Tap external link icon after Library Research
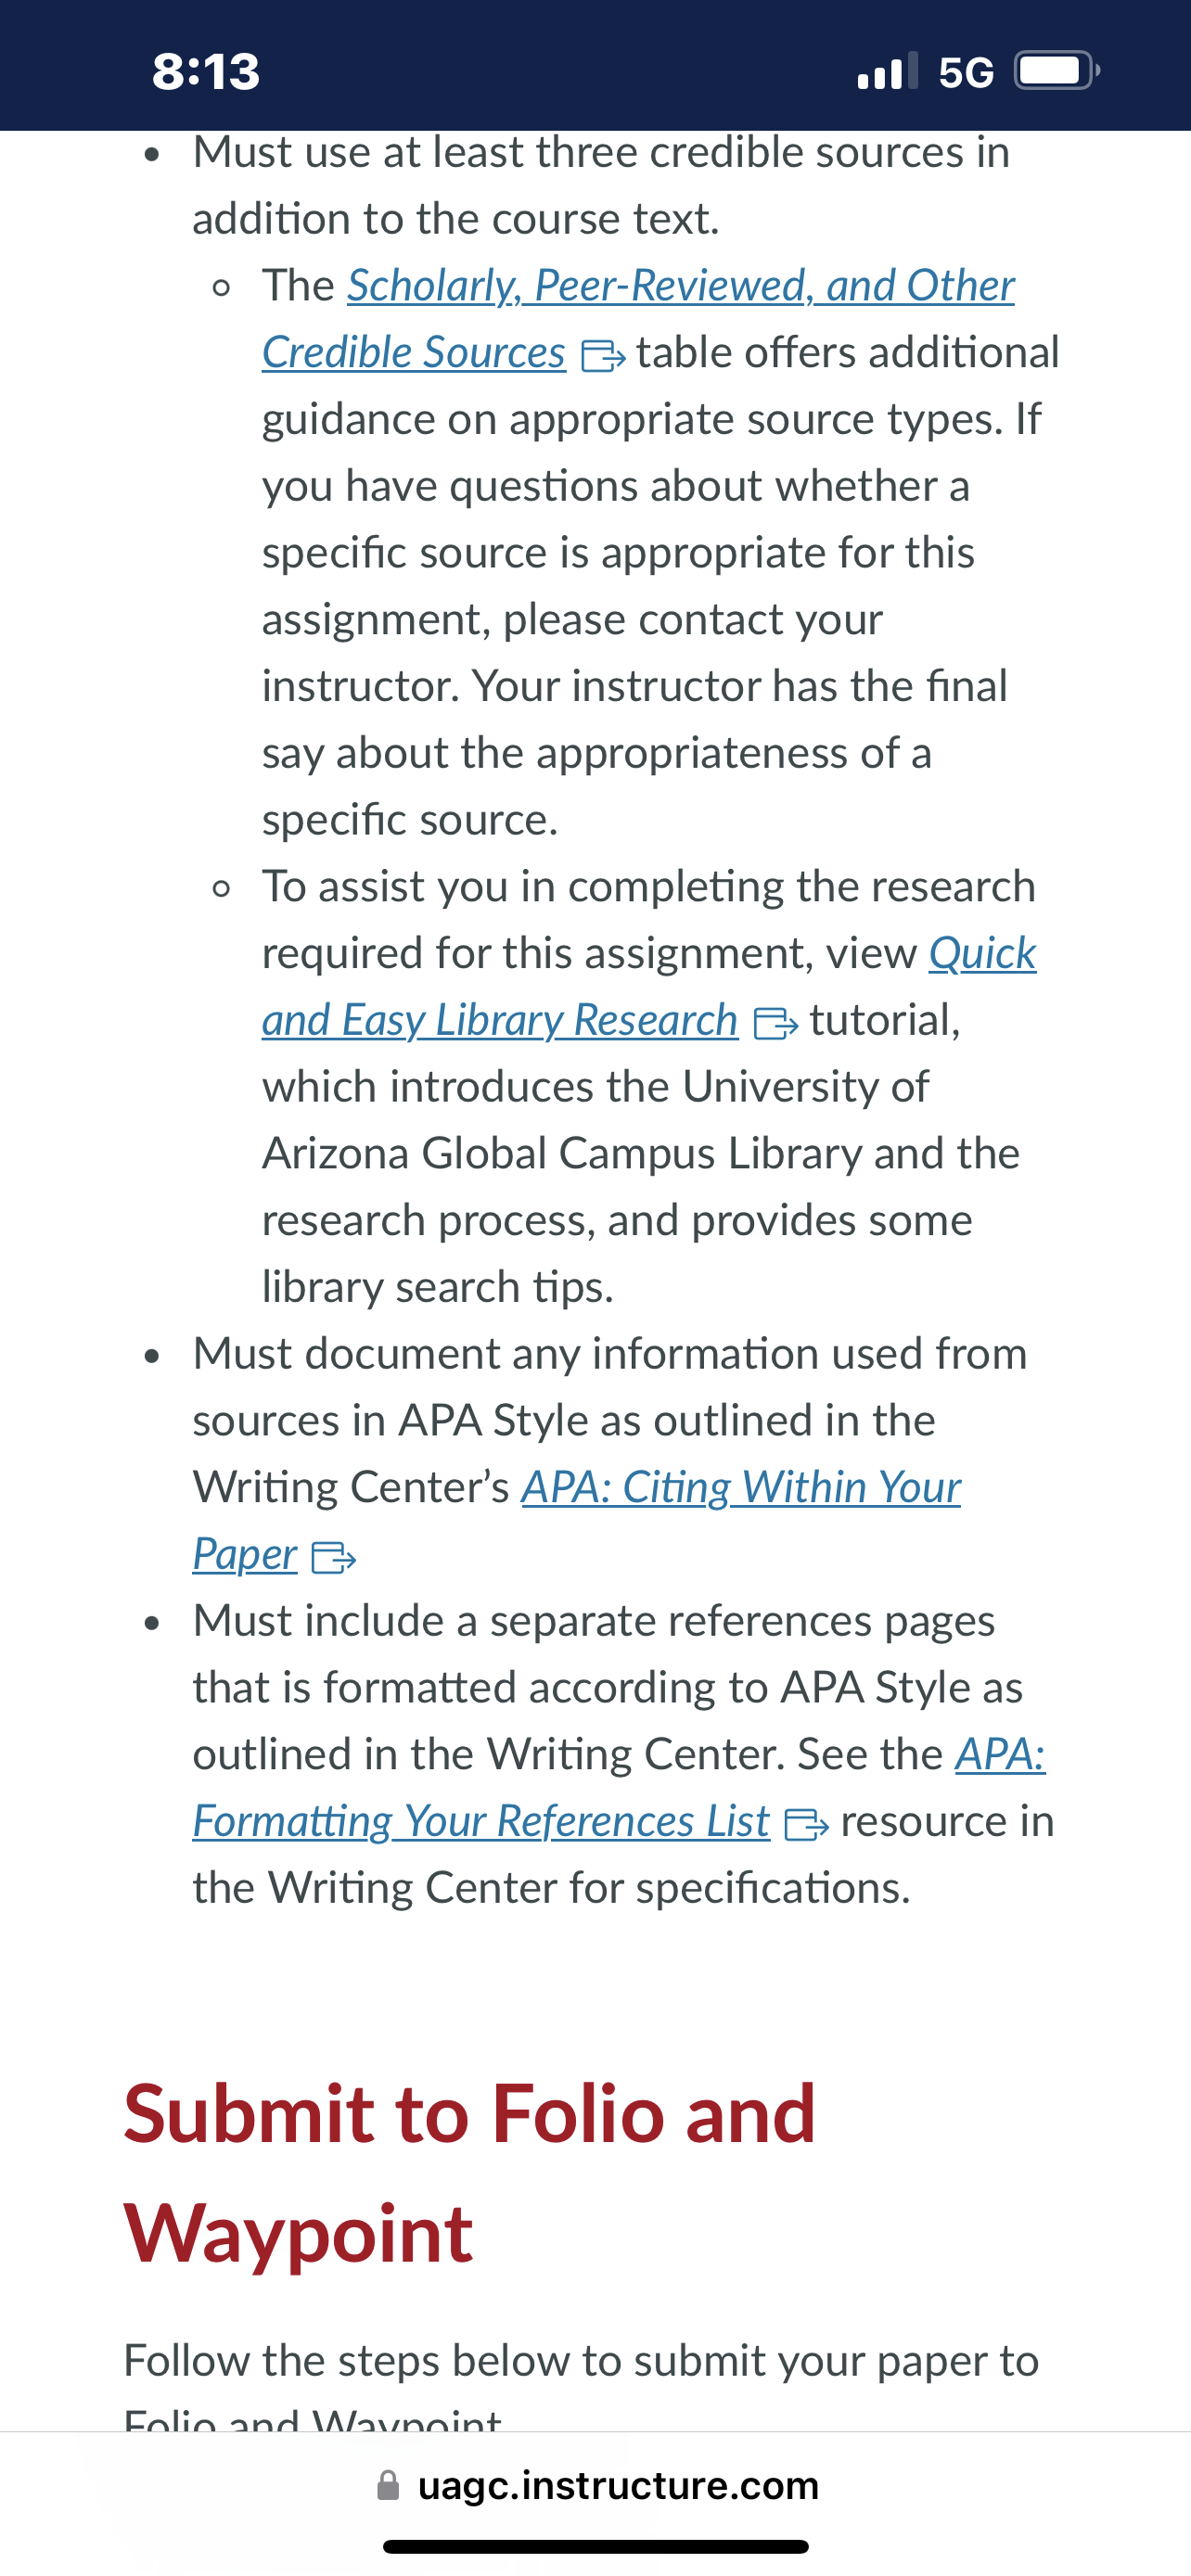Screen dimensions: 1191x2576 point(775,1023)
